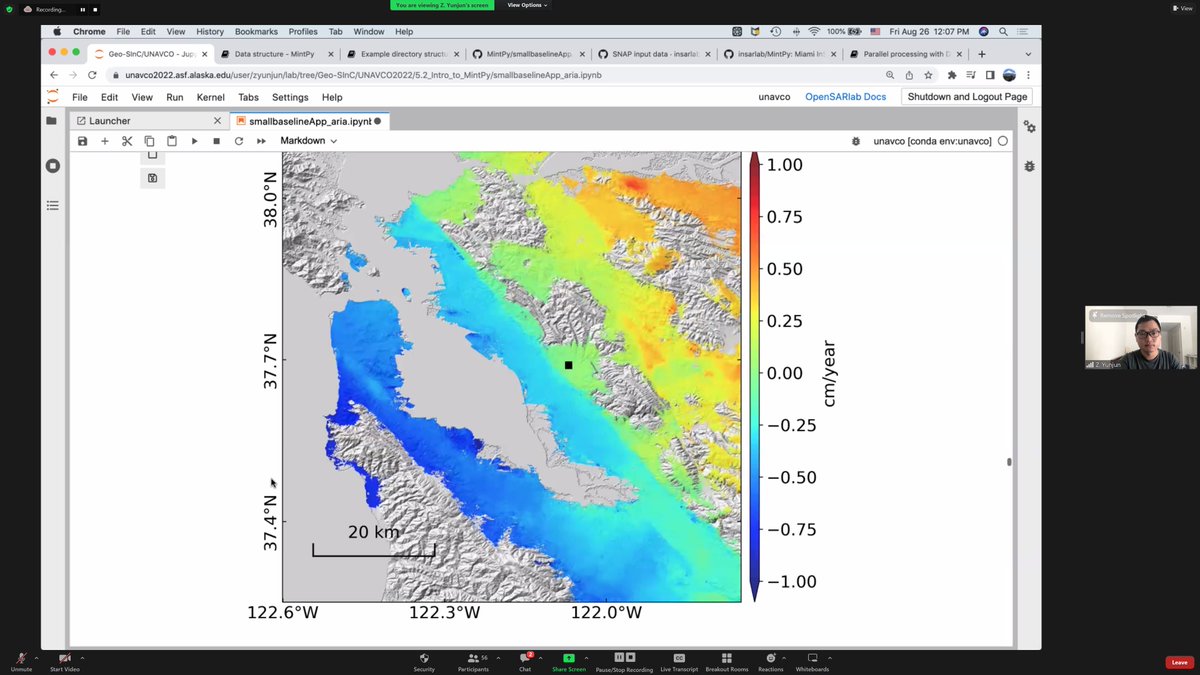Viewport: 1200px width, 675px height.
Task: Open a new Chrome tab with the plus button
Action: tap(982, 54)
